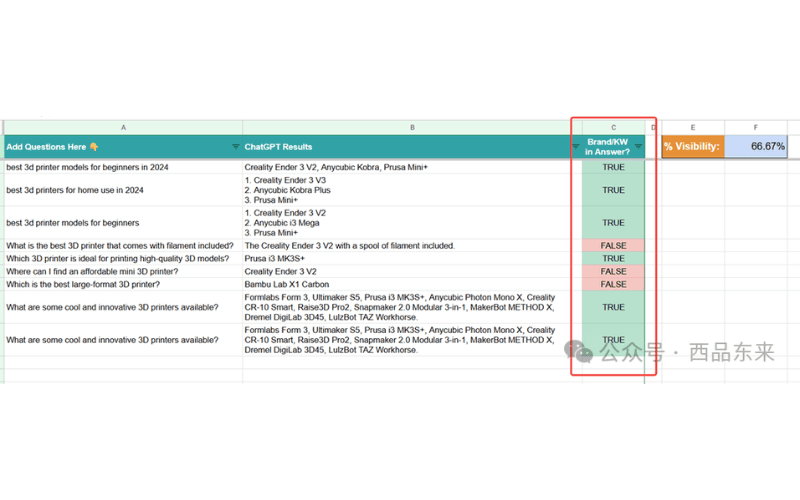This screenshot has height=500, width=800.
Task: Select TRUE cell for high-quality 3D models row
Action: pos(613,259)
